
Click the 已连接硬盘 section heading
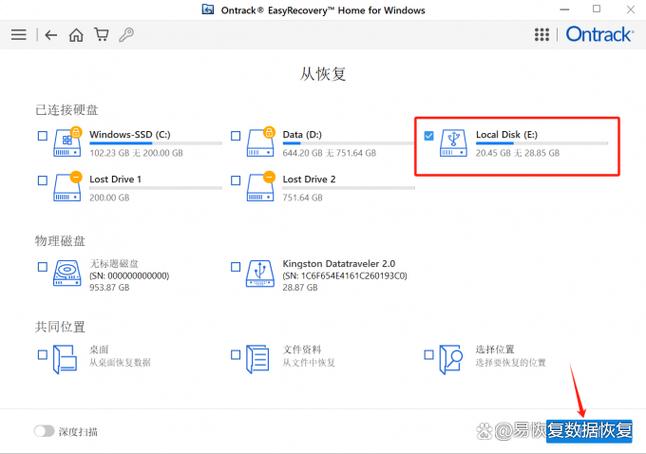[x=66, y=110]
